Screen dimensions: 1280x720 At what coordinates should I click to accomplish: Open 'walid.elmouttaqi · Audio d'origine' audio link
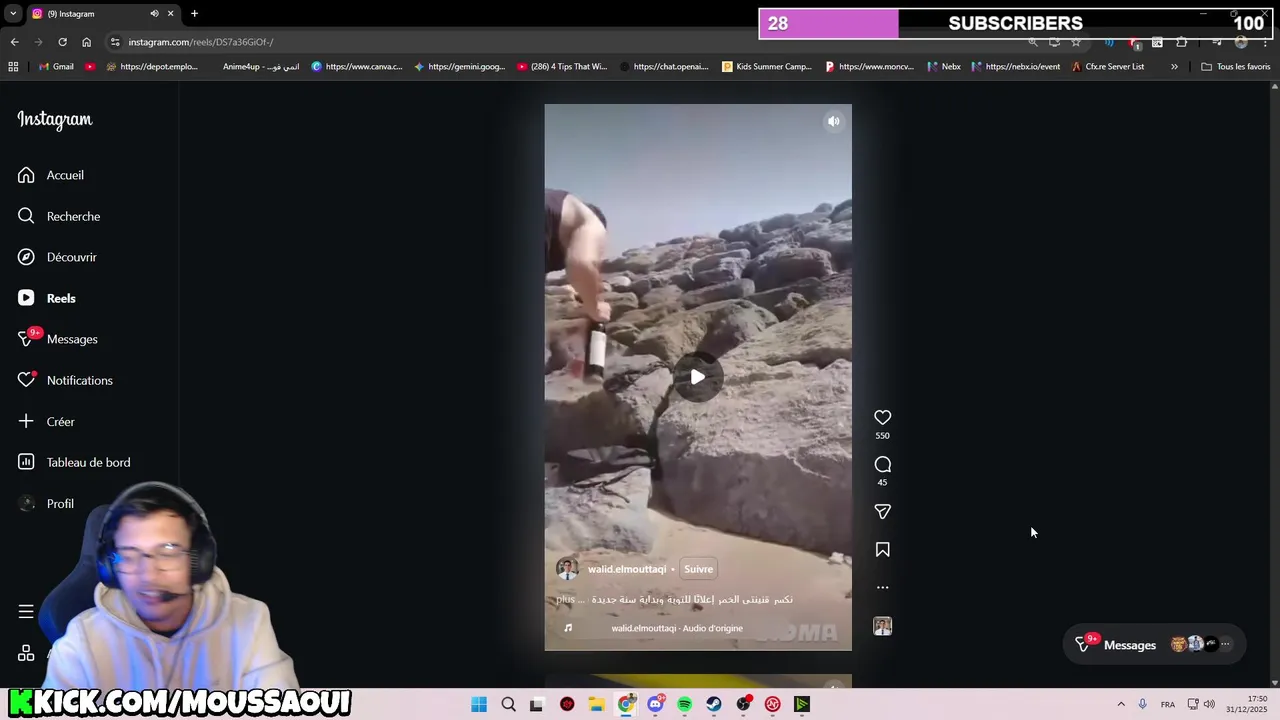[x=677, y=628]
